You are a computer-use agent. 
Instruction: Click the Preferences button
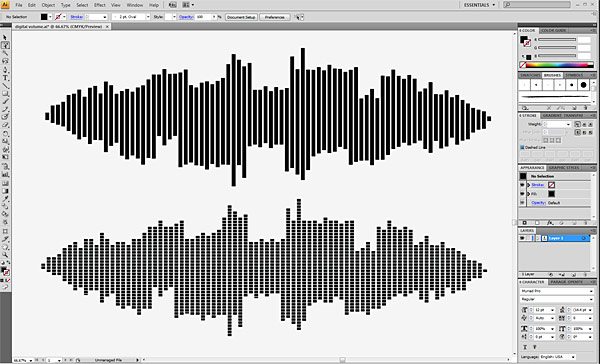pyautogui.click(x=275, y=17)
